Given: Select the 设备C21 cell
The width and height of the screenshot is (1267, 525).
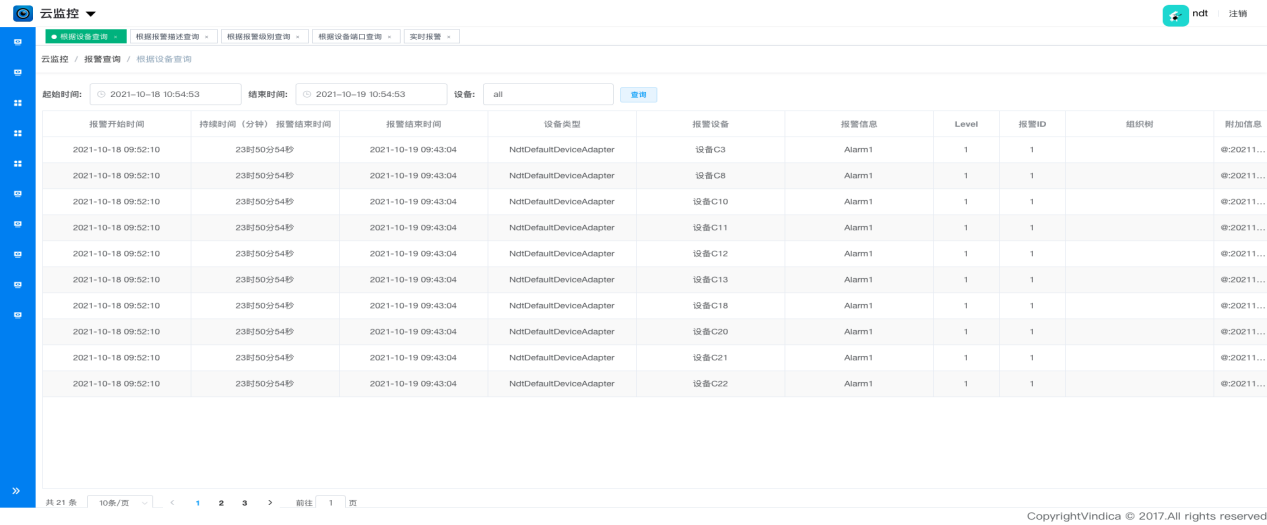Looking at the screenshot, I should point(710,358).
